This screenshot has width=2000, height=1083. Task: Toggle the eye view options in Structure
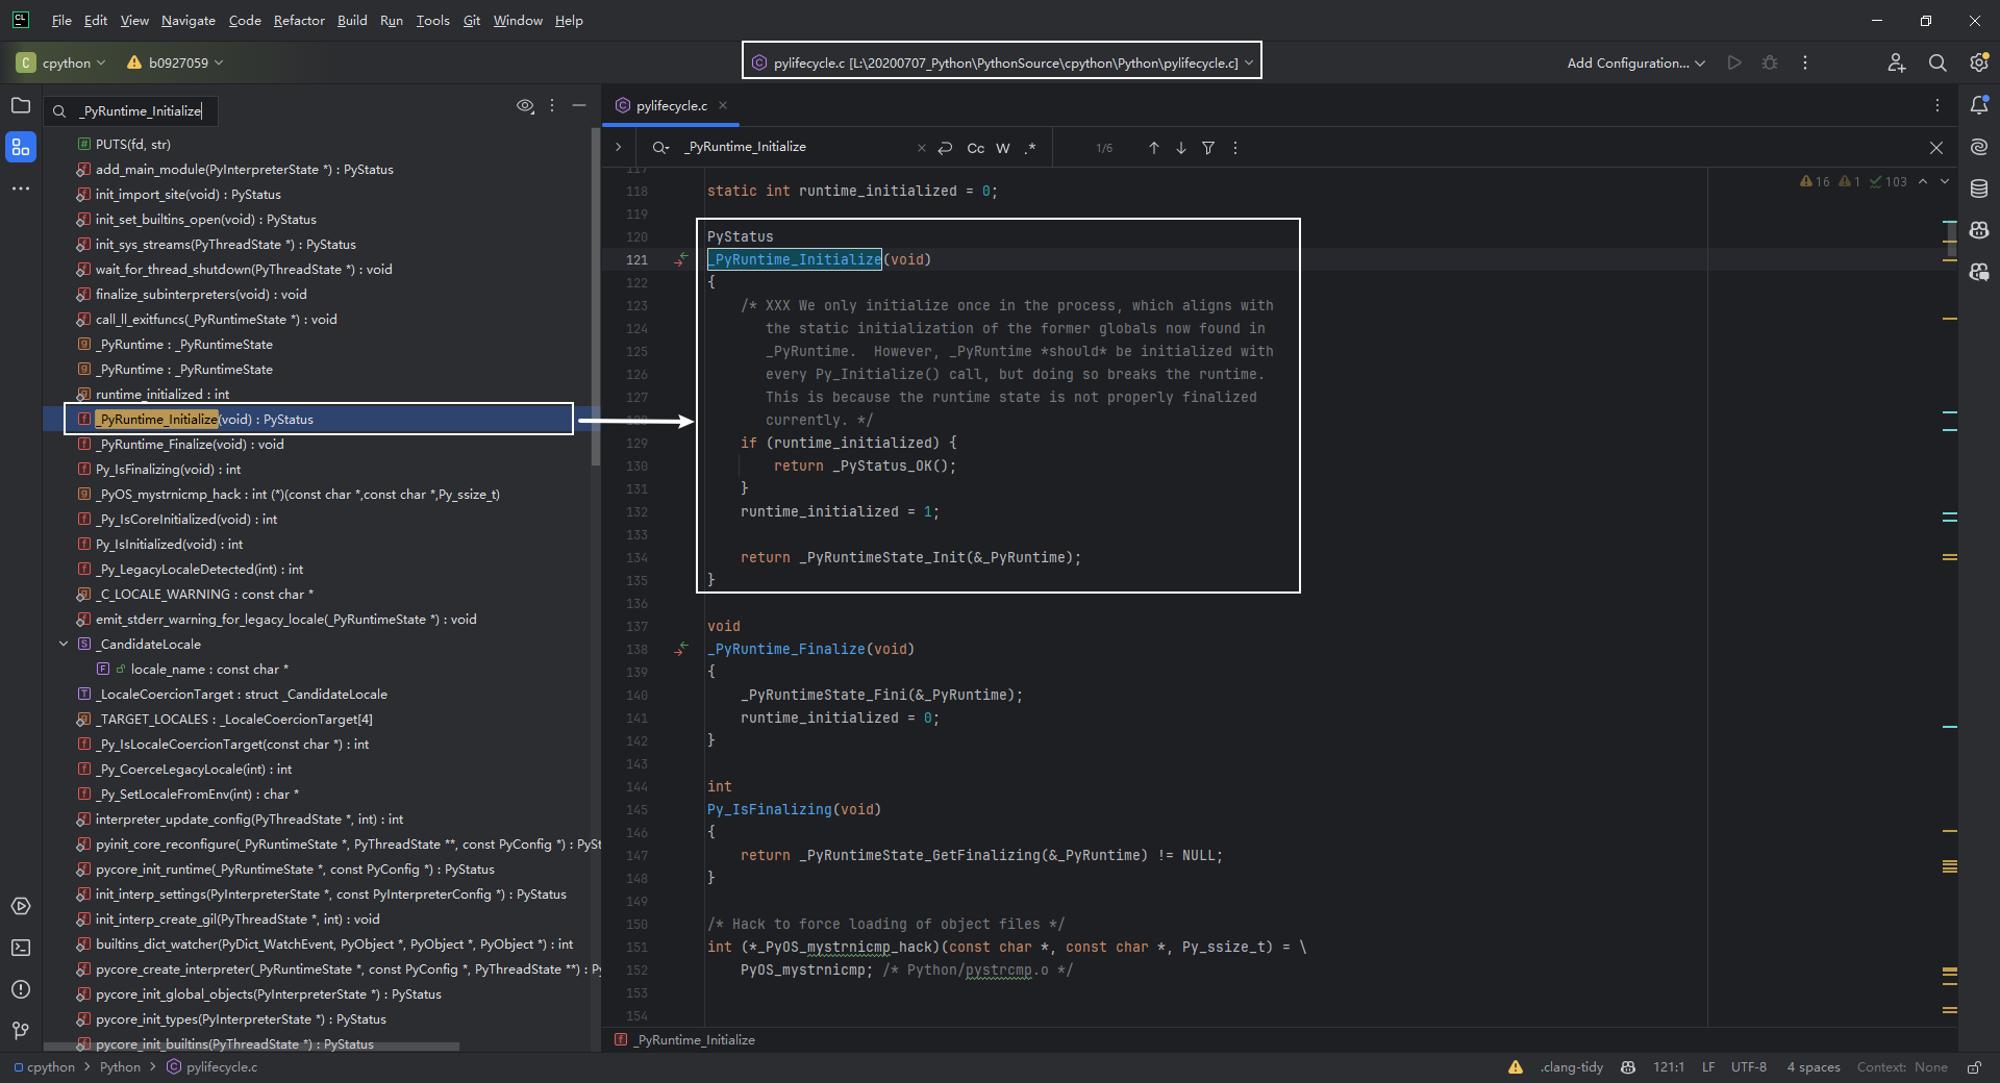click(x=524, y=106)
